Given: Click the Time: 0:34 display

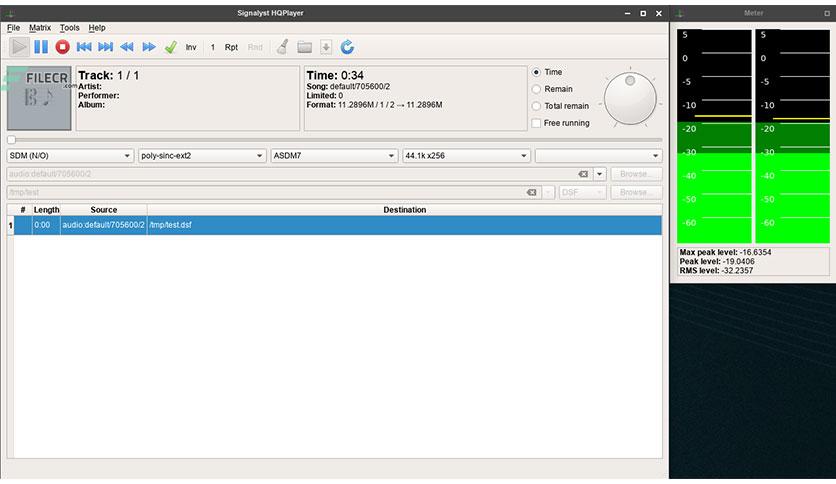Looking at the screenshot, I should coord(335,76).
